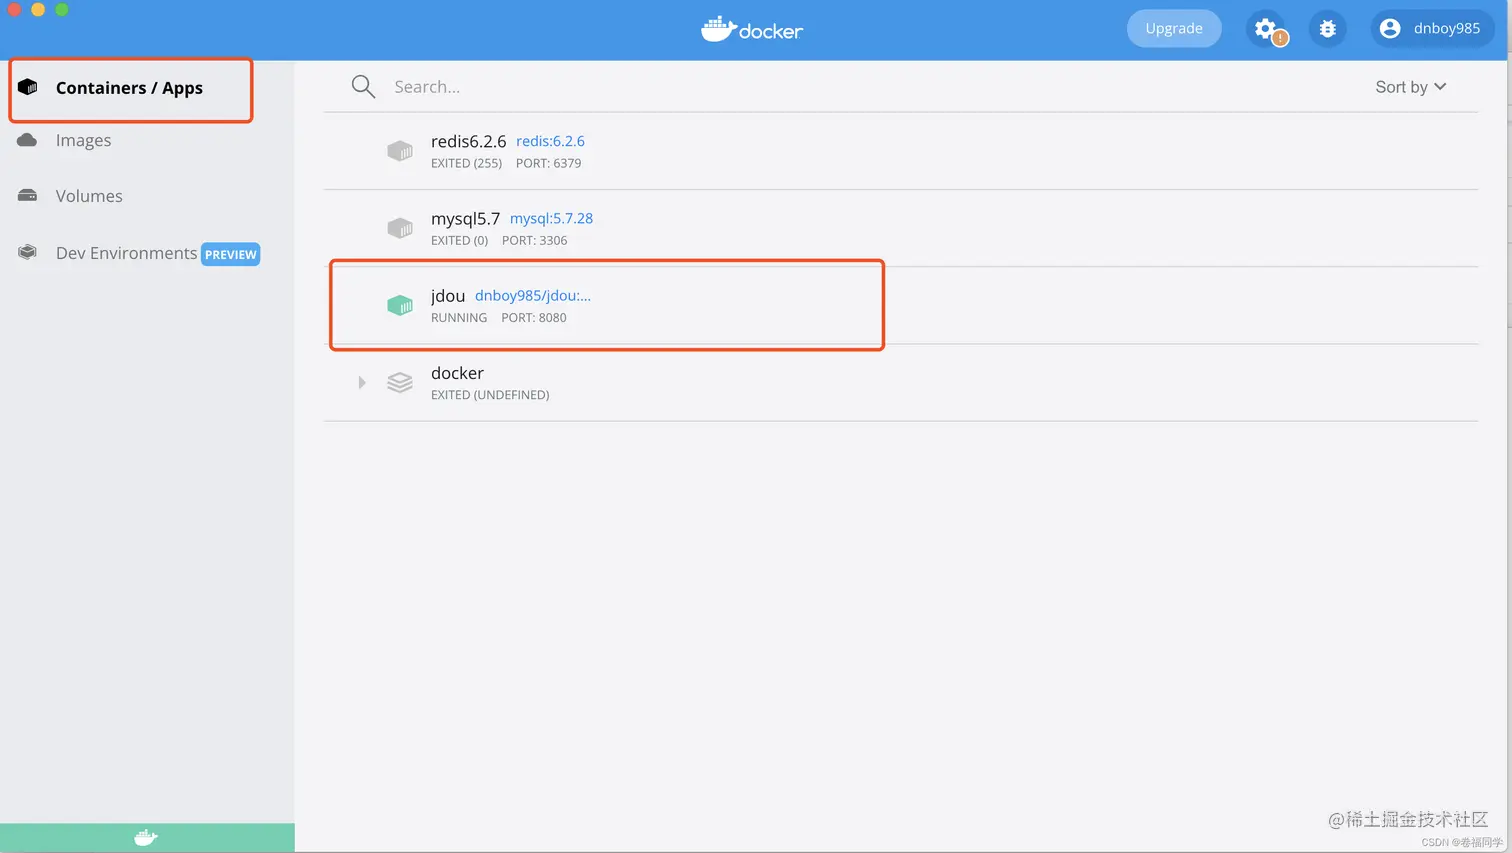
Task: Click the redis6.2.6 container icon
Action: coord(400,151)
